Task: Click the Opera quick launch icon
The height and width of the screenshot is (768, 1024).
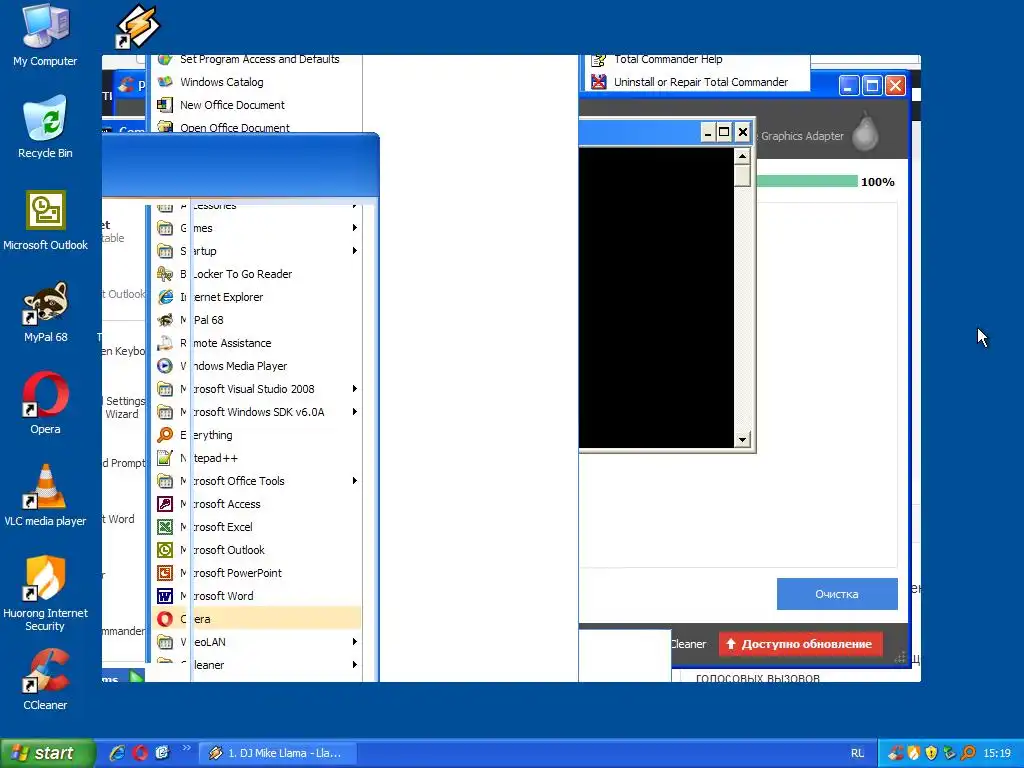Action: click(x=140, y=752)
